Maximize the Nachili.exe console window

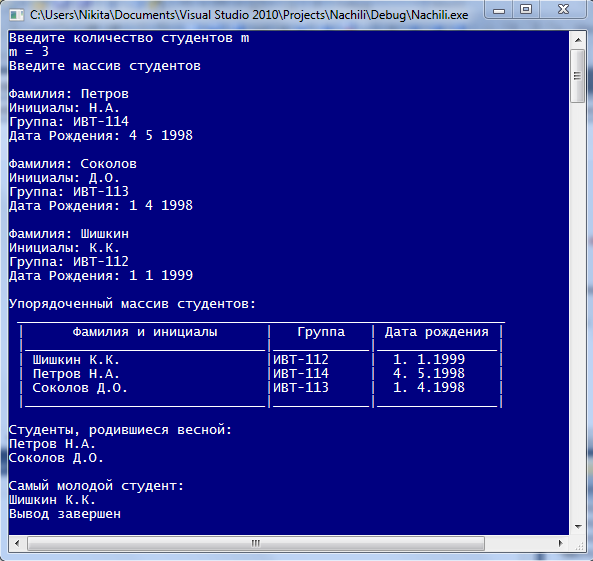(x=526, y=10)
